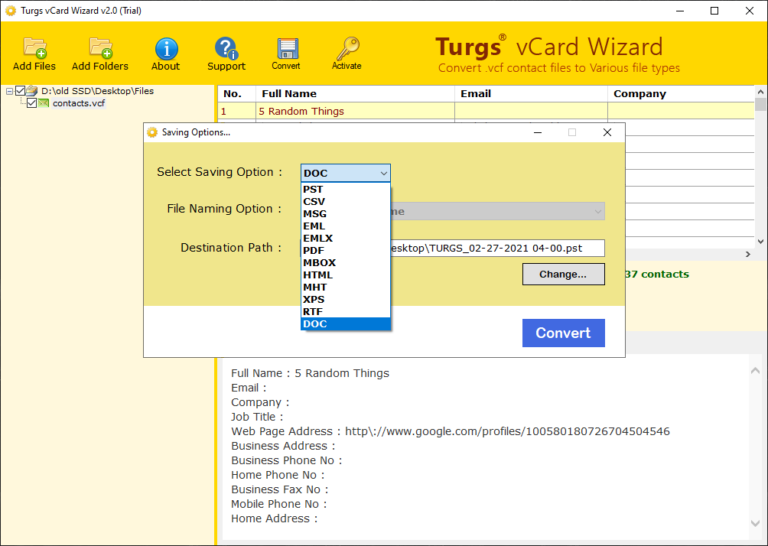
Task: Click the folder icon beside D:\old SSD path
Action: tap(32, 91)
